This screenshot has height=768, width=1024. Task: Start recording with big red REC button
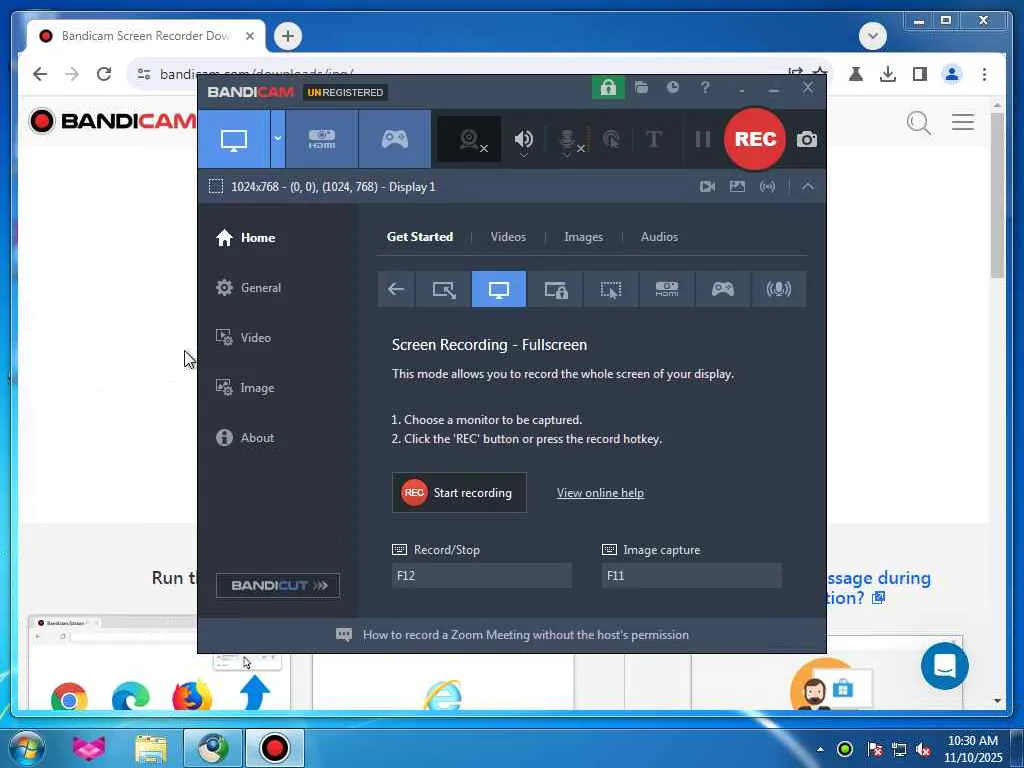click(x=755, y=139)
